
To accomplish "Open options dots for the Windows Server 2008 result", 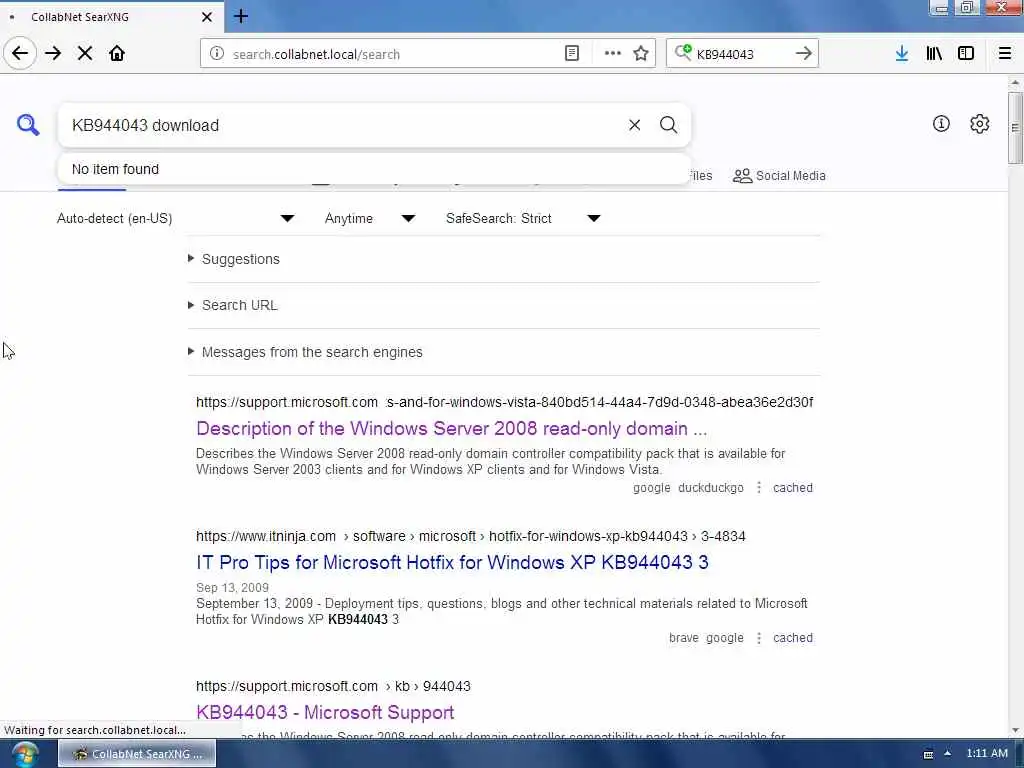I will click(x=759, y=488).
